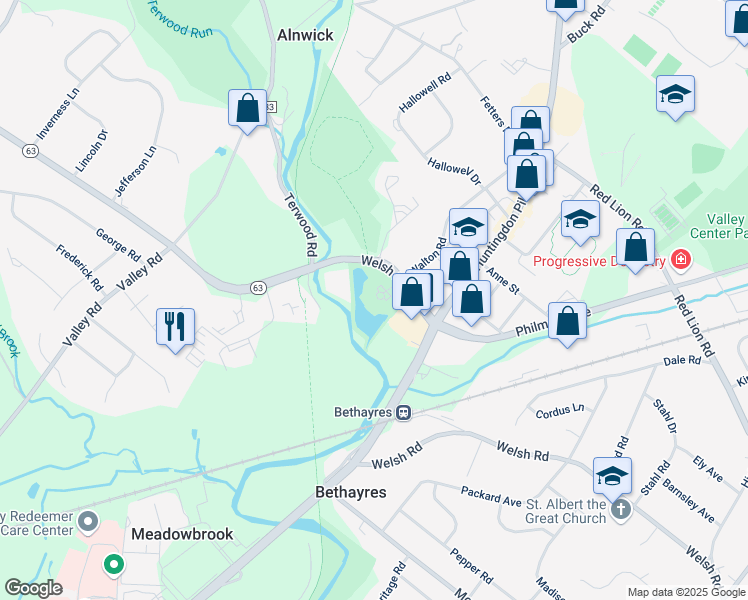Click the graduation cap marker in the upper right

675,97
